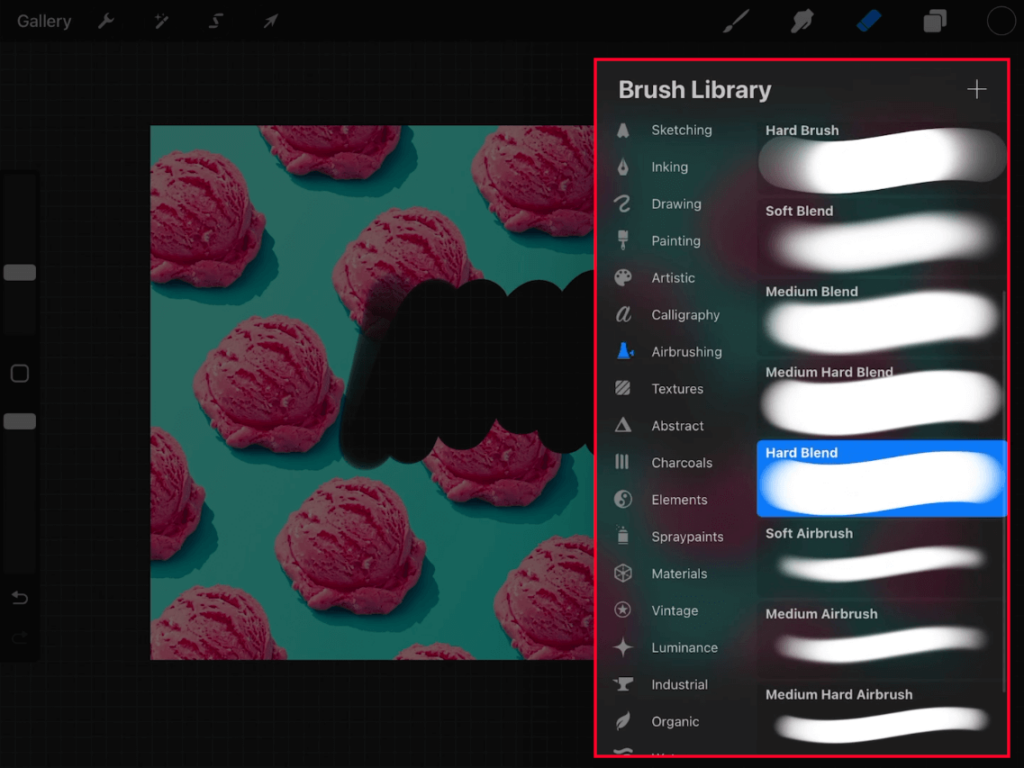The width and height of the screenshot is (1024, 768).
Task: Open the Layers panel
Action: point(934,20)
